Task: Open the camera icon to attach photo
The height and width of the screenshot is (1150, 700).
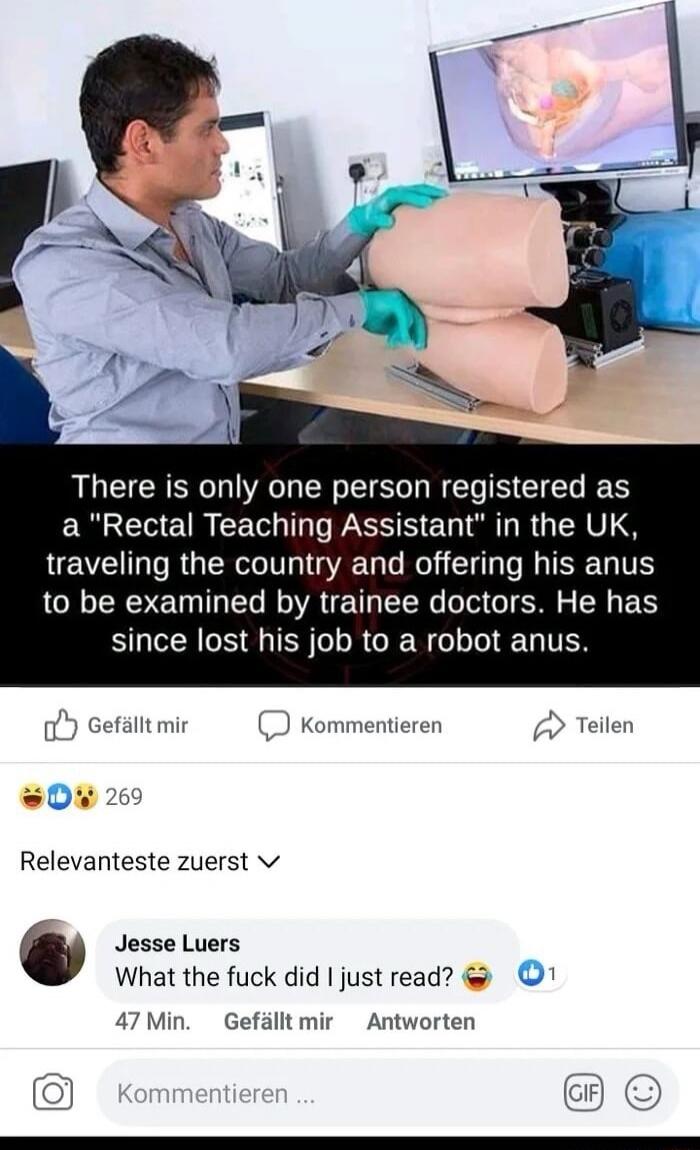Action: 53,1093
